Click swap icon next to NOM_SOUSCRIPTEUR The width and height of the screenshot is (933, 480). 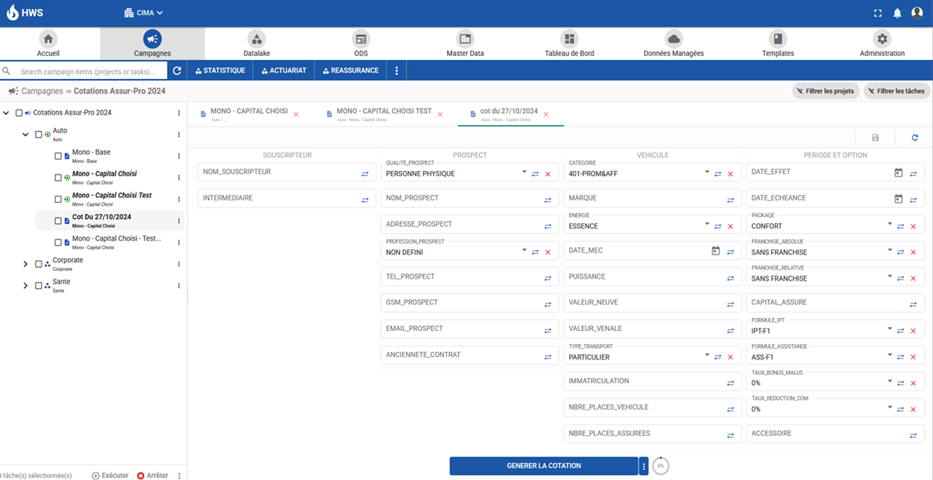[366, 173]
